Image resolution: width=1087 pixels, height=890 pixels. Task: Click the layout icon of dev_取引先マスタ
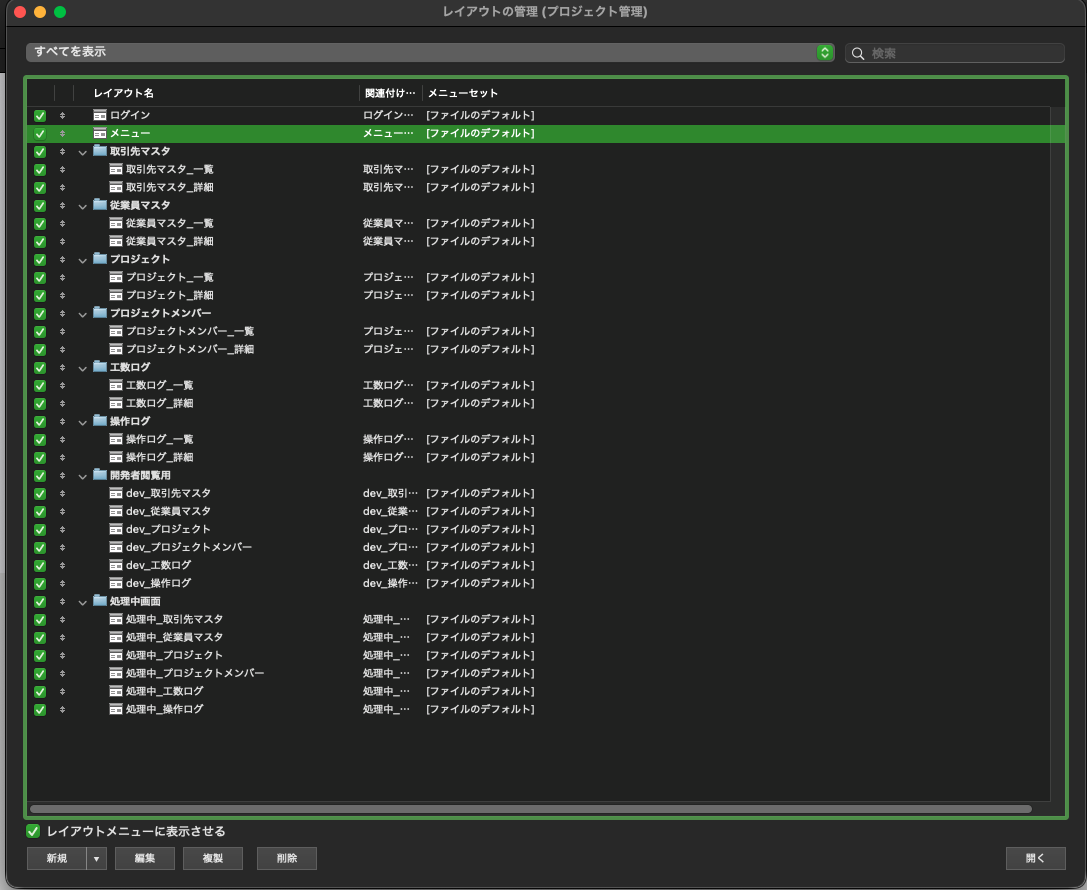pos(116,494)
